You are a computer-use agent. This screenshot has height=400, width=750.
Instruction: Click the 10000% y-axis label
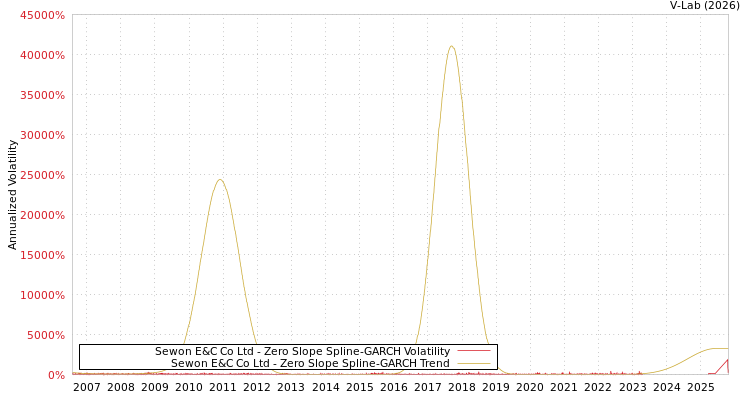pos(42,295)
